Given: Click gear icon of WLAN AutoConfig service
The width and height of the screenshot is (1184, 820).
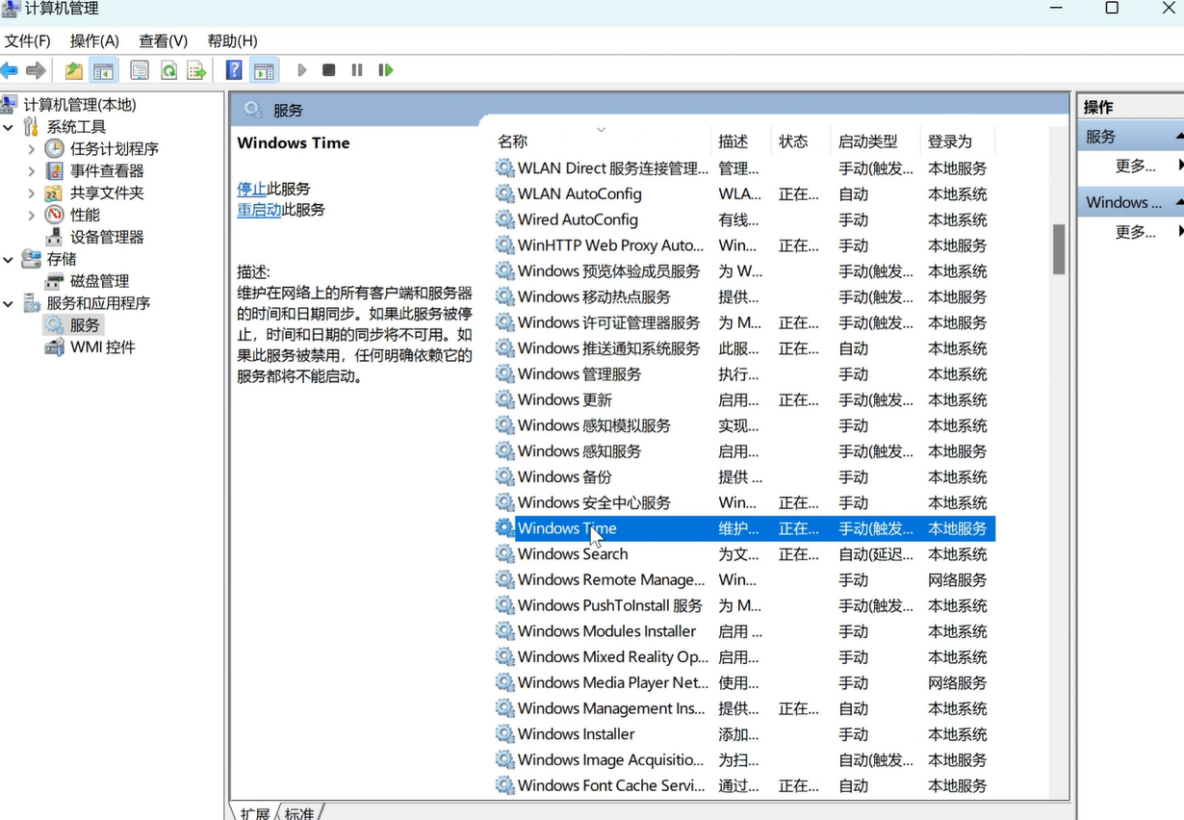Looking at the screenshot, I should (504, 193).
